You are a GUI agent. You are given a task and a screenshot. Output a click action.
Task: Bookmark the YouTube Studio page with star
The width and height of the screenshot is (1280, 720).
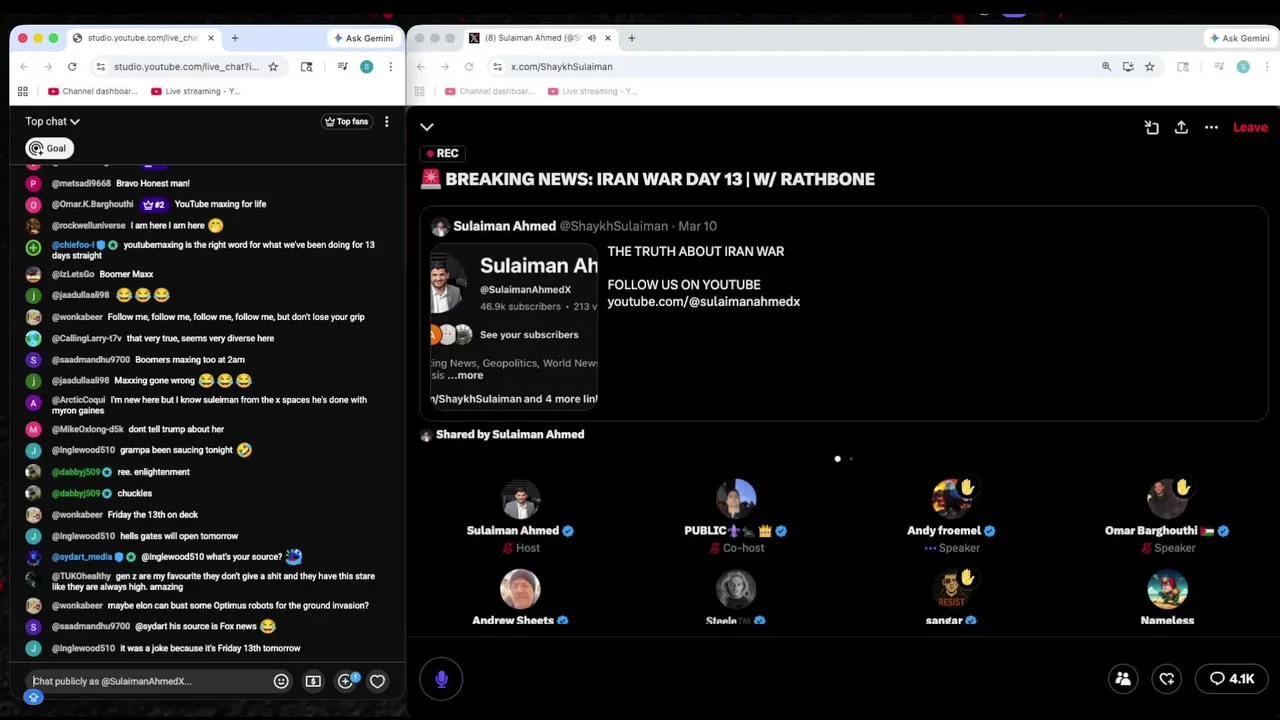[x=273, y=67]
